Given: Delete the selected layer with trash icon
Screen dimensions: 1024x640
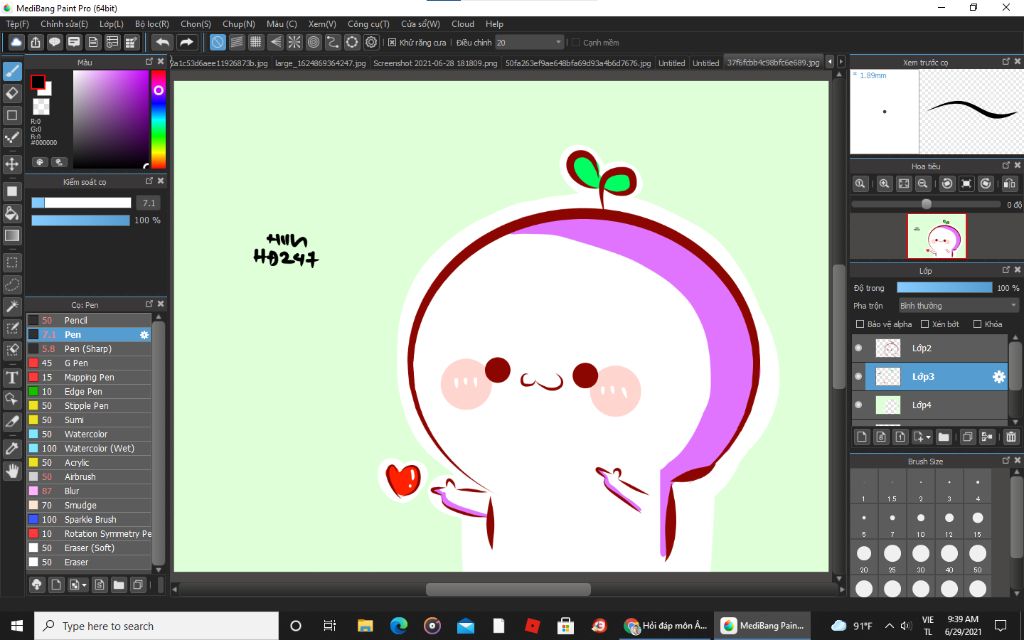Looking at the screenshot, I should point(1011,437).
